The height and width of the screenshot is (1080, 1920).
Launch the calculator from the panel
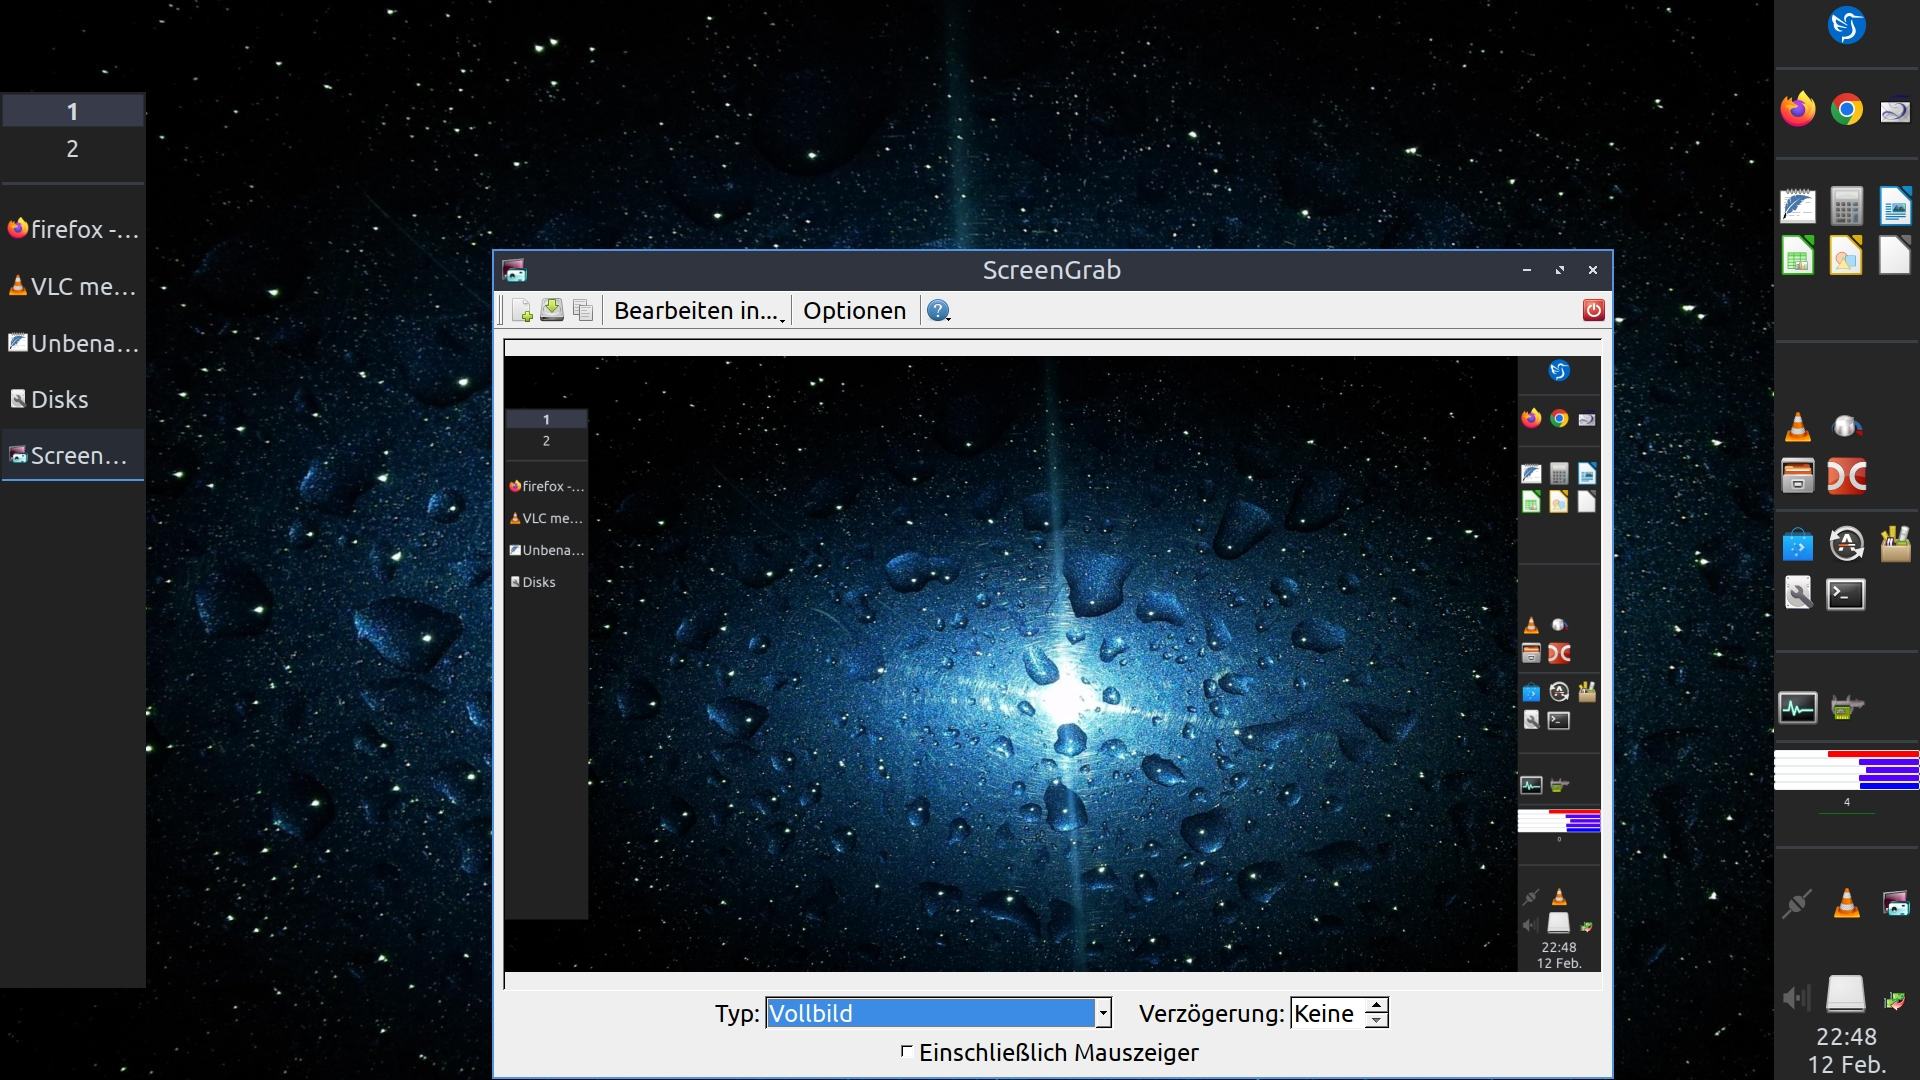point(1846,207)
